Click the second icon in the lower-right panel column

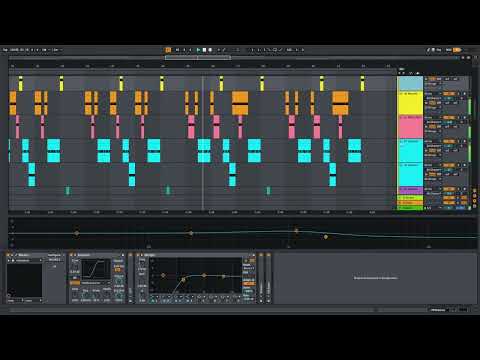pos(475,196)
